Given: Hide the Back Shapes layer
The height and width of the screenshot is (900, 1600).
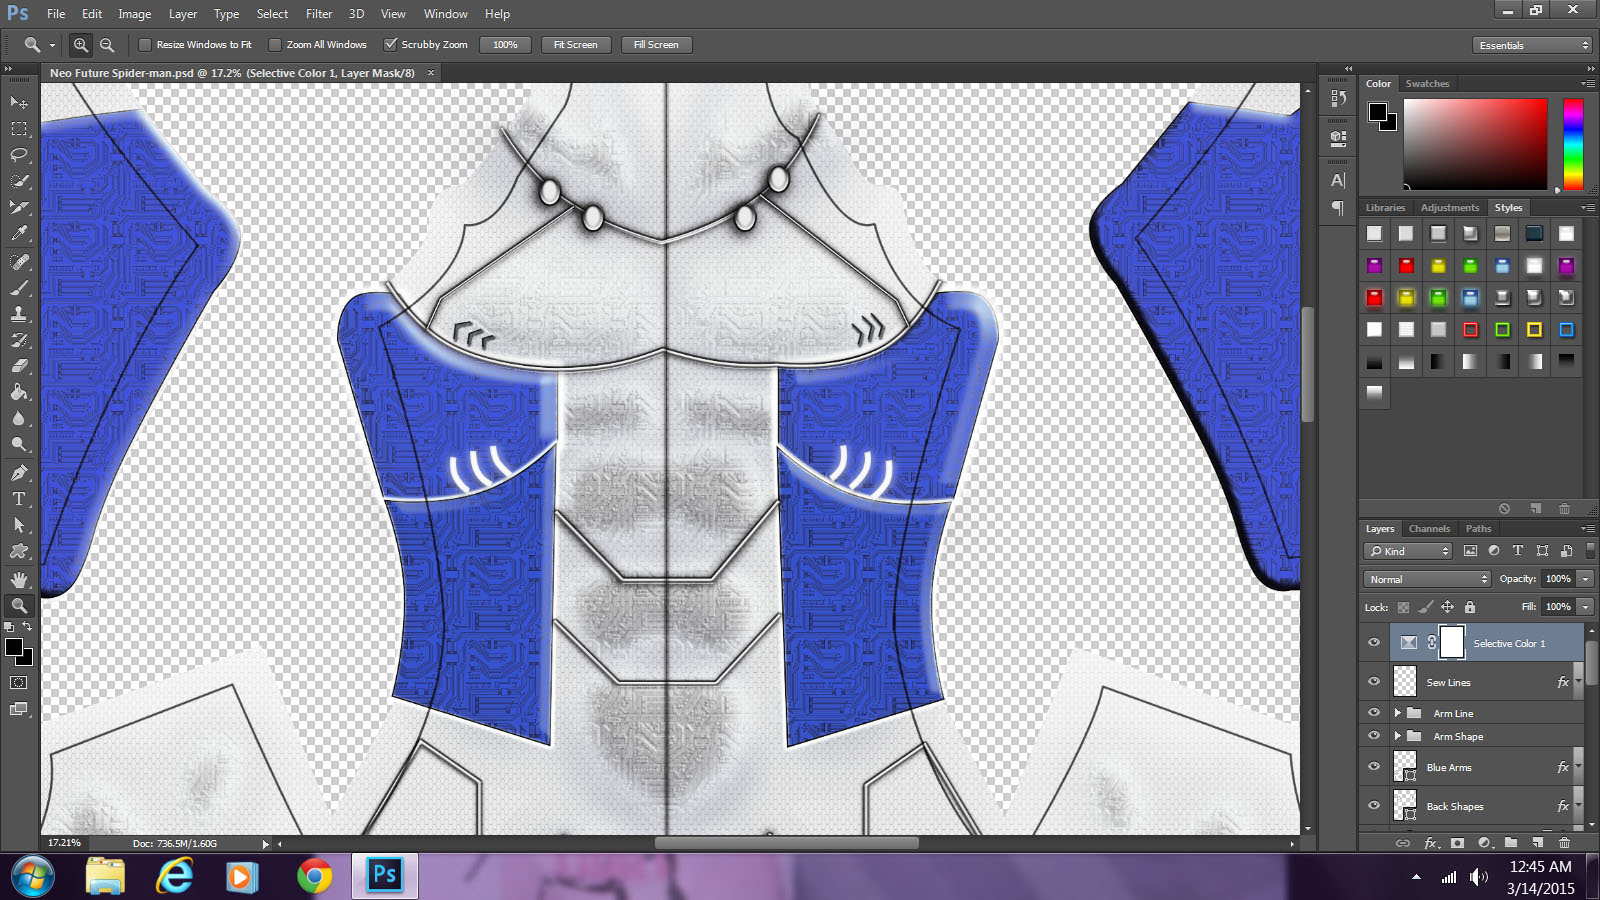Looking at the screenshot, I should 1374,806.
